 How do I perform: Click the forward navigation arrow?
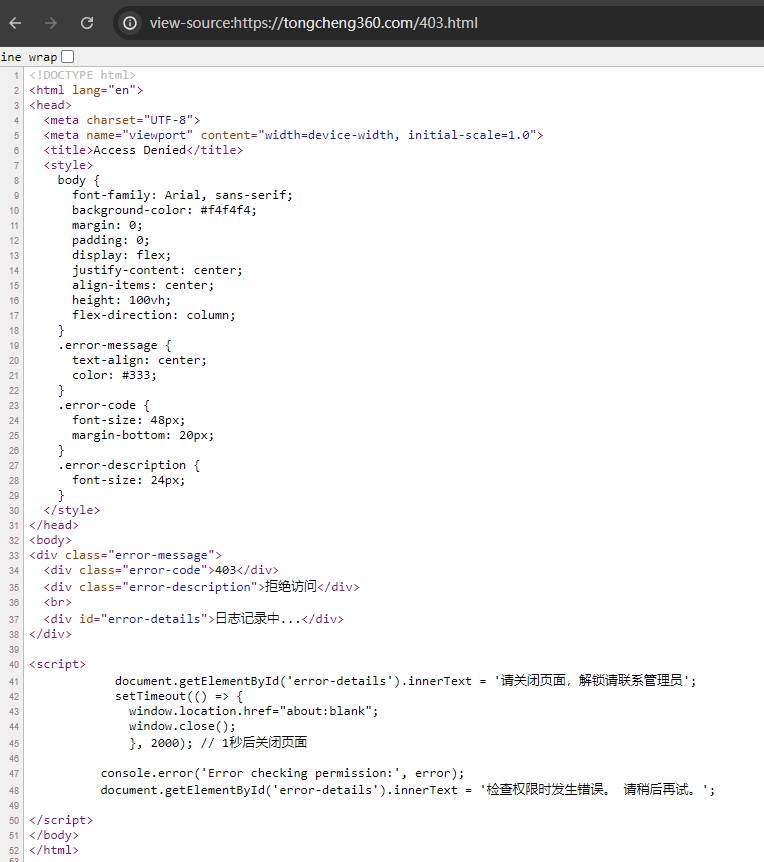(51, 23)
